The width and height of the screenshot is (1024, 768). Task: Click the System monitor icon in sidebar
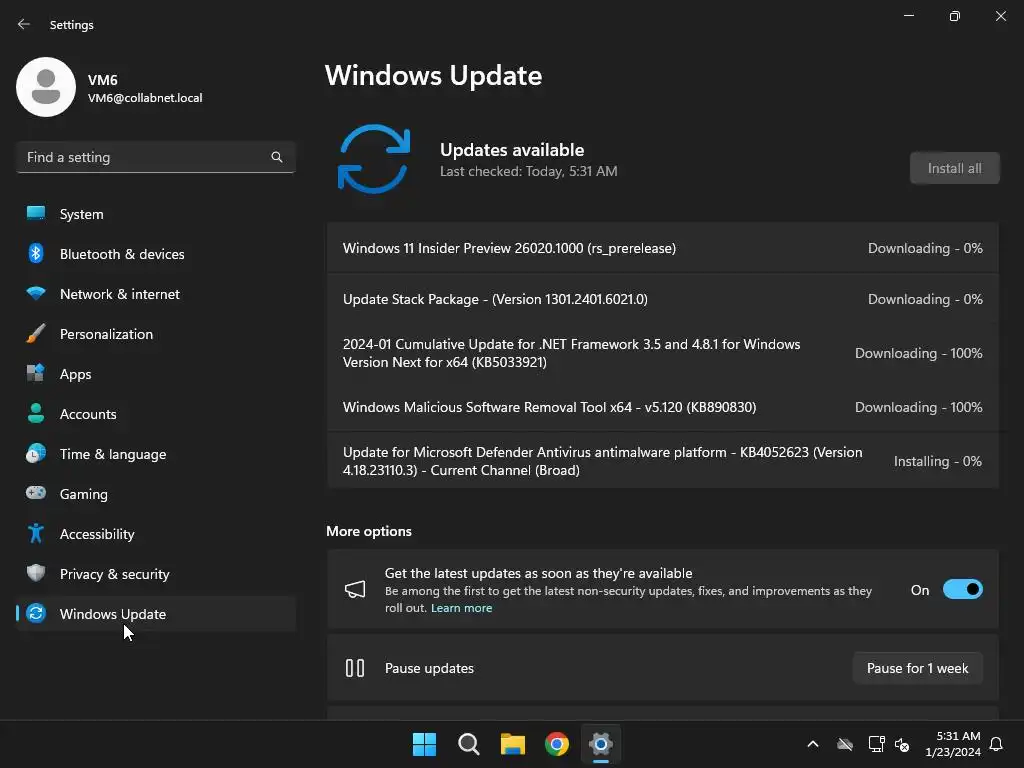(36, 214)
